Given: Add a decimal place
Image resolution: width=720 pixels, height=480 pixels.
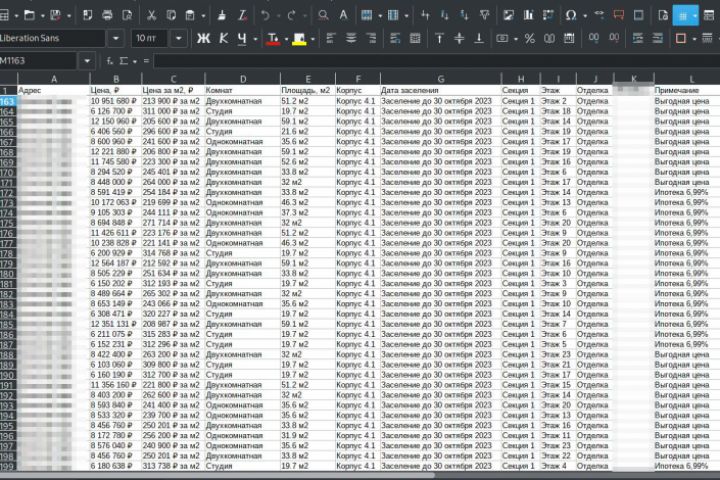Looking at the screenshot, I should (x=593, y=39).
